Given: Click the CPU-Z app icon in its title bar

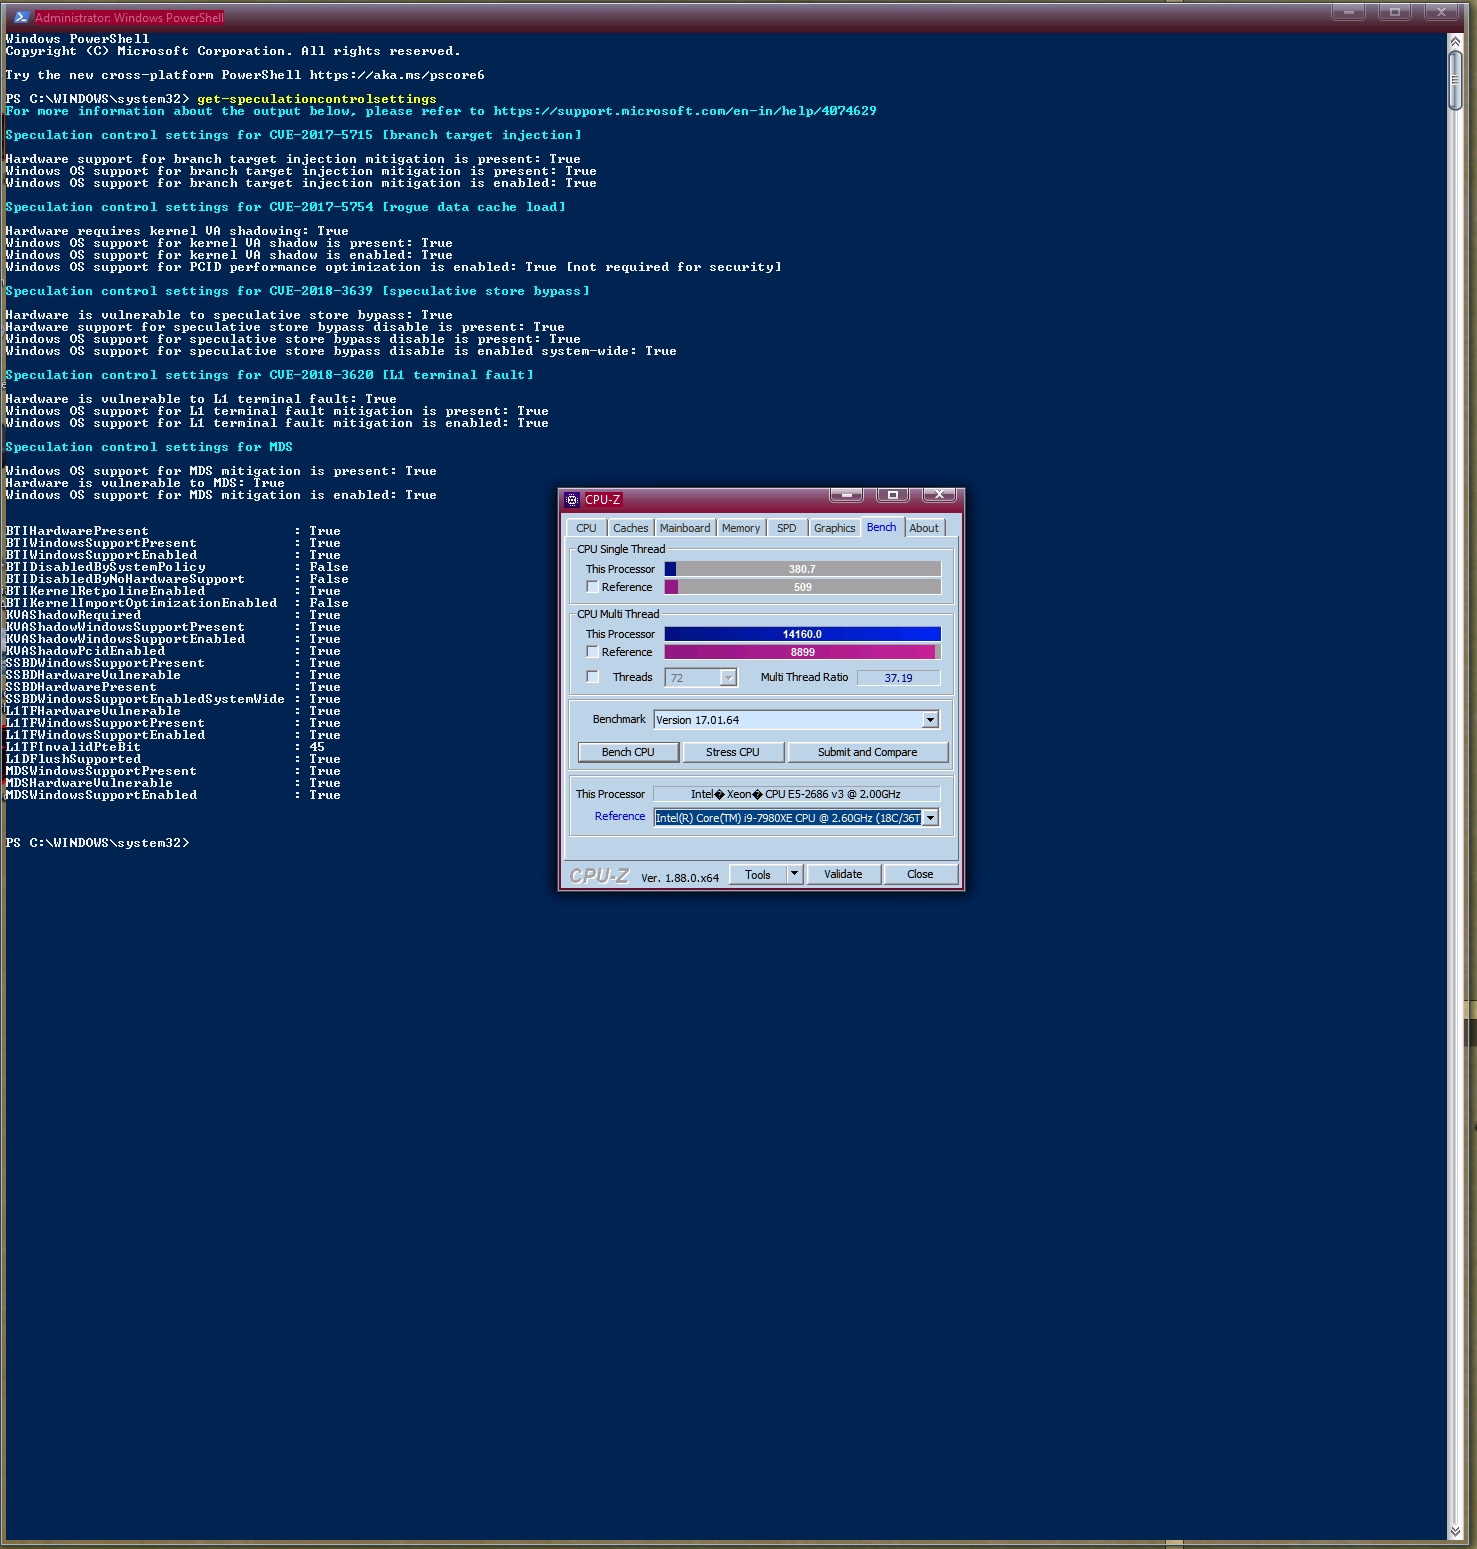Looking at the screenshot, I should click(572, 500).
